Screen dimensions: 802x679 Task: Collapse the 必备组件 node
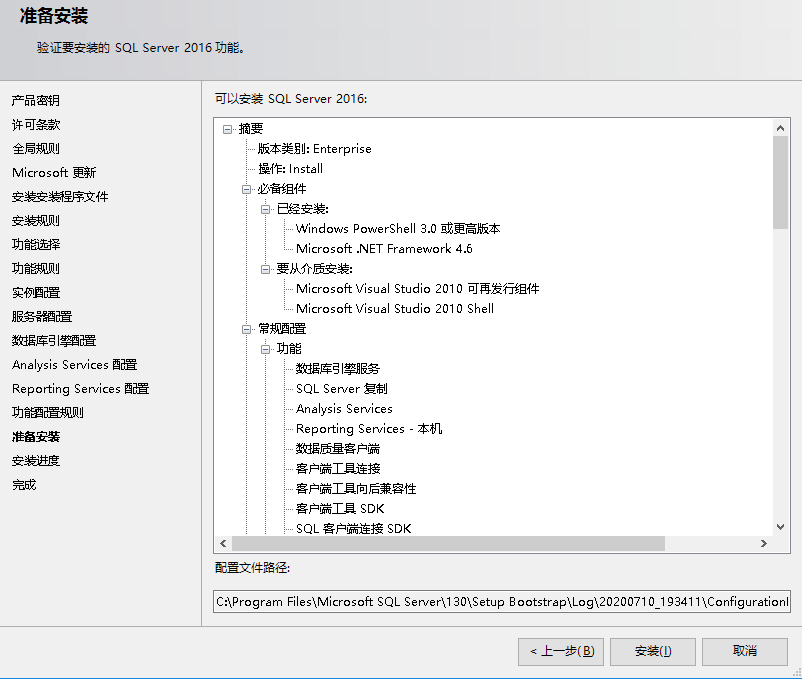(x=247, y=189)
